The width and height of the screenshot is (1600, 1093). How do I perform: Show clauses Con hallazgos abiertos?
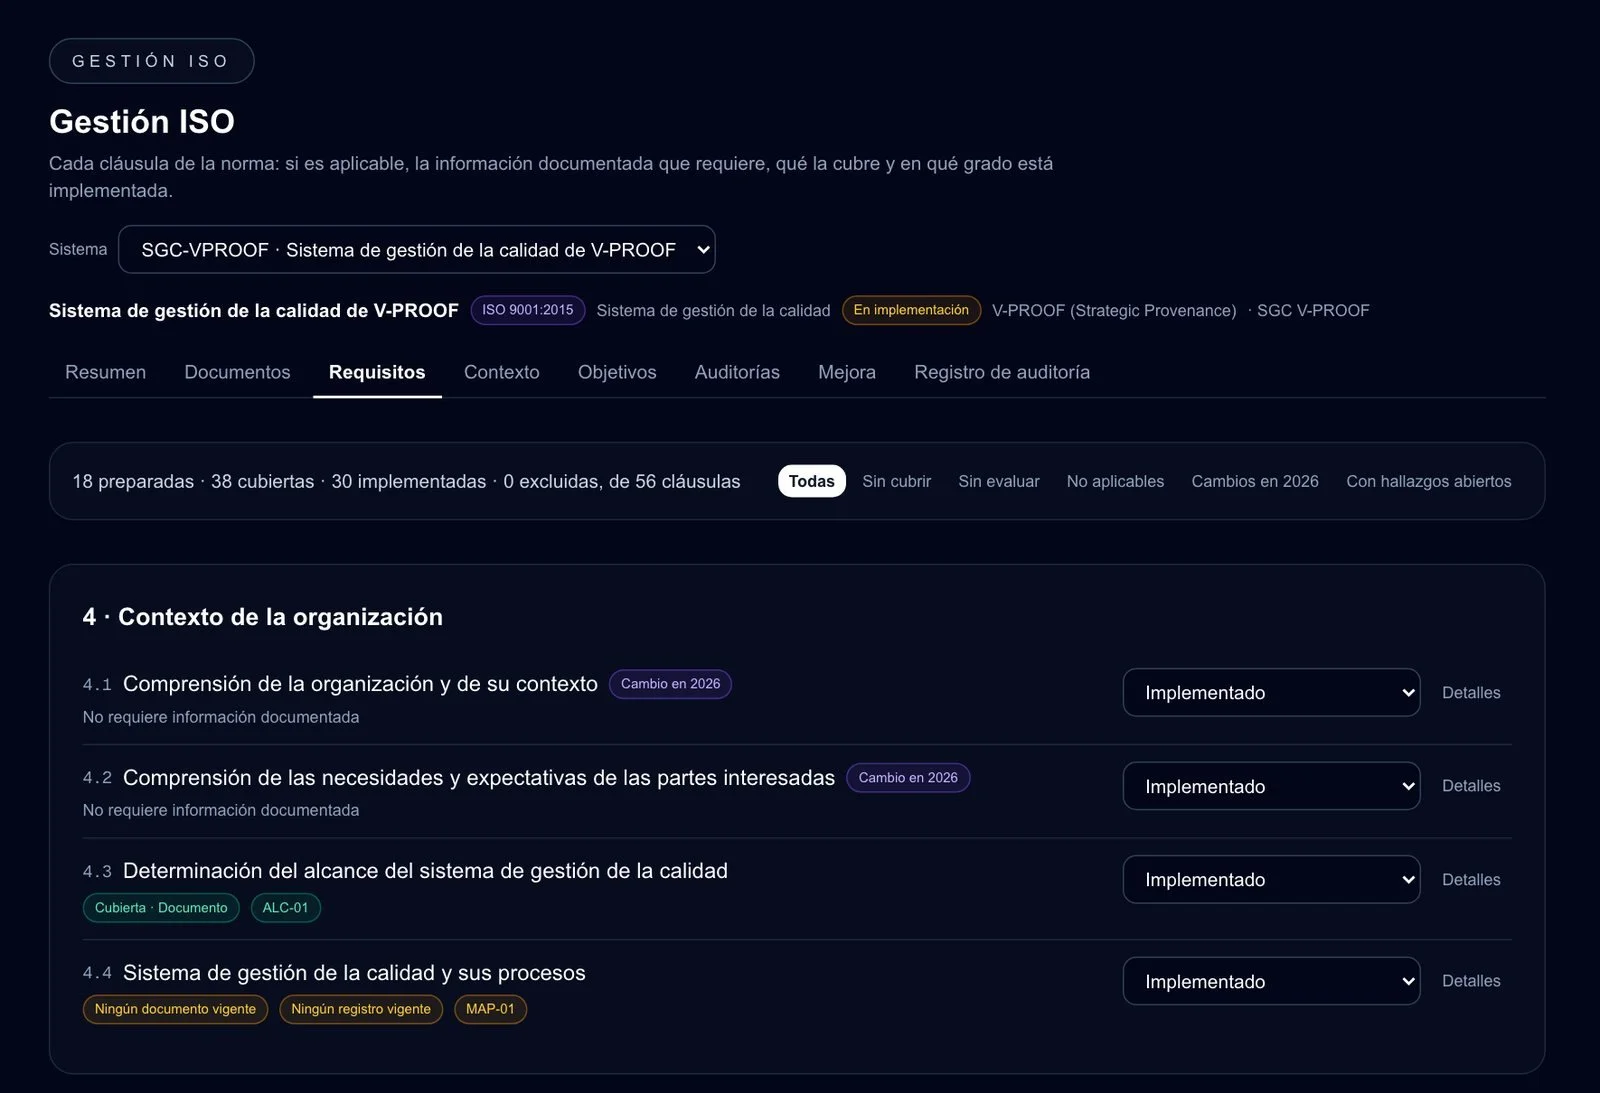1428,481
